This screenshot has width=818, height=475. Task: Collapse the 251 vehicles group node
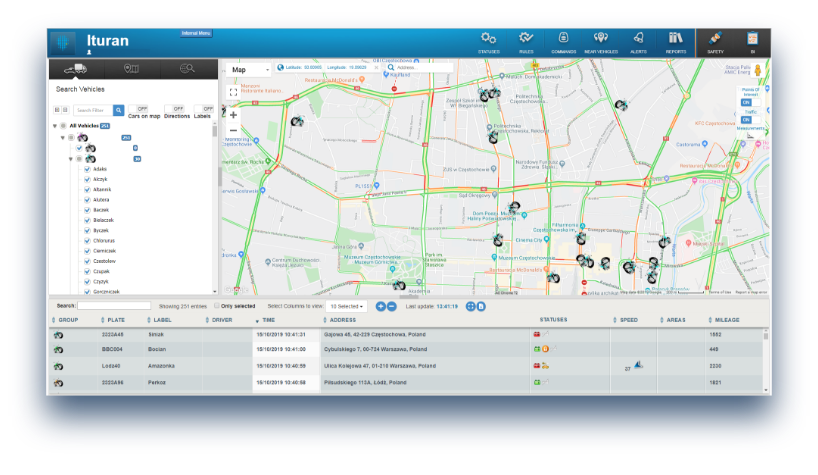coord(63,138)
